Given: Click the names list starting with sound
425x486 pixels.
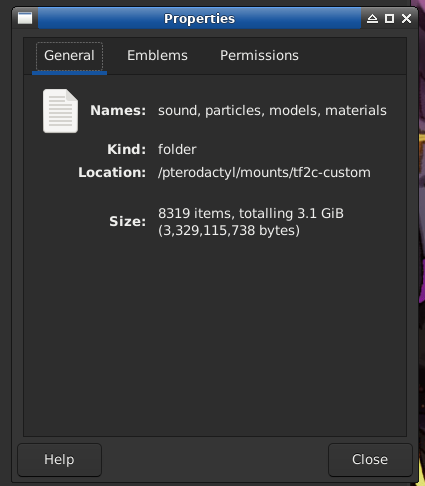Looking at the screenshot, I should [272, 111].
